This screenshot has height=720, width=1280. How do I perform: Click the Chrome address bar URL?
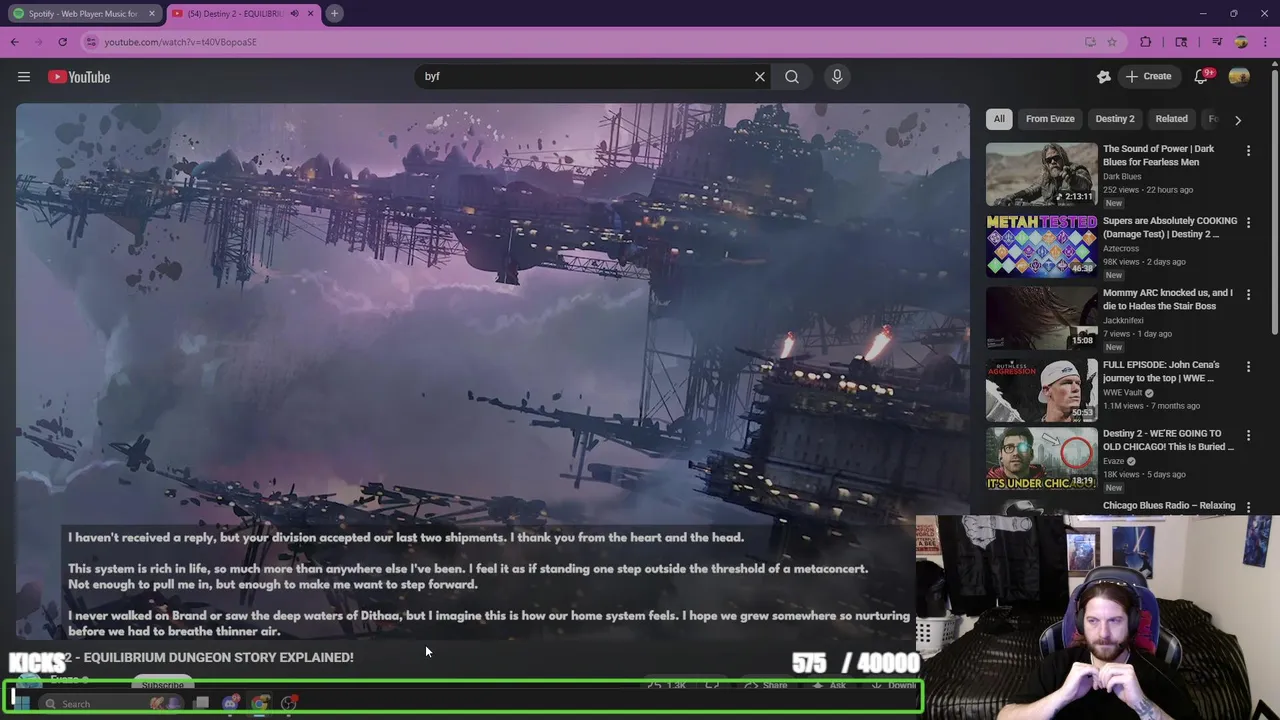click(x=180, y=42)
